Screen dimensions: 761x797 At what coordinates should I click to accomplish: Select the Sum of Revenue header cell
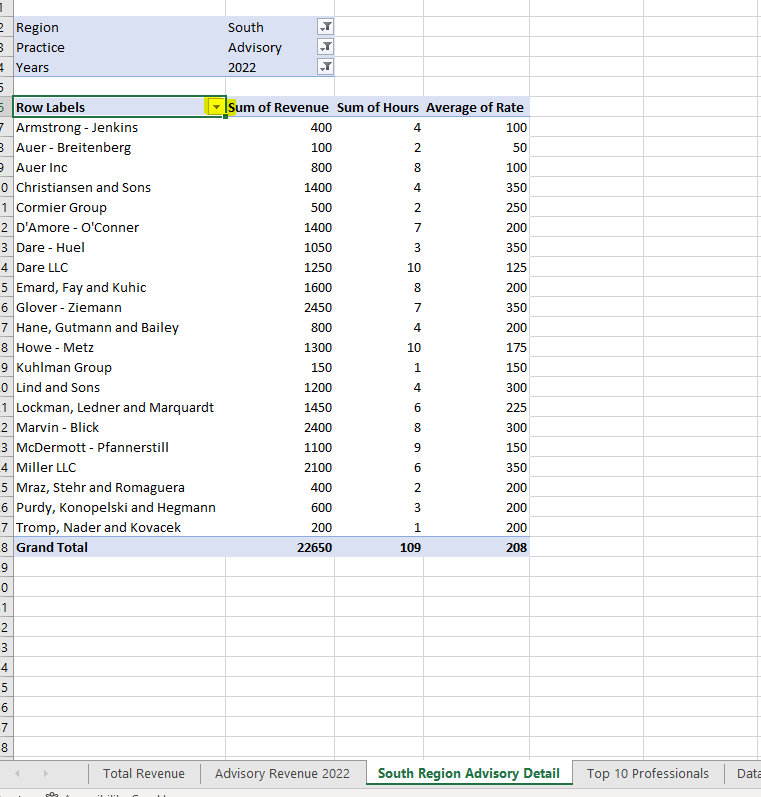coord(279,107)
